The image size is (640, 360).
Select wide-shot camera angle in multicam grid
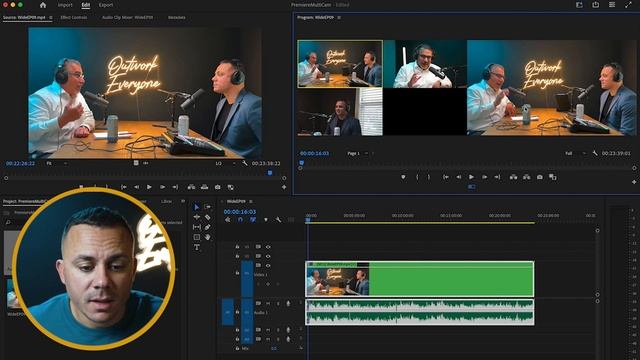[x=340, y=64]
